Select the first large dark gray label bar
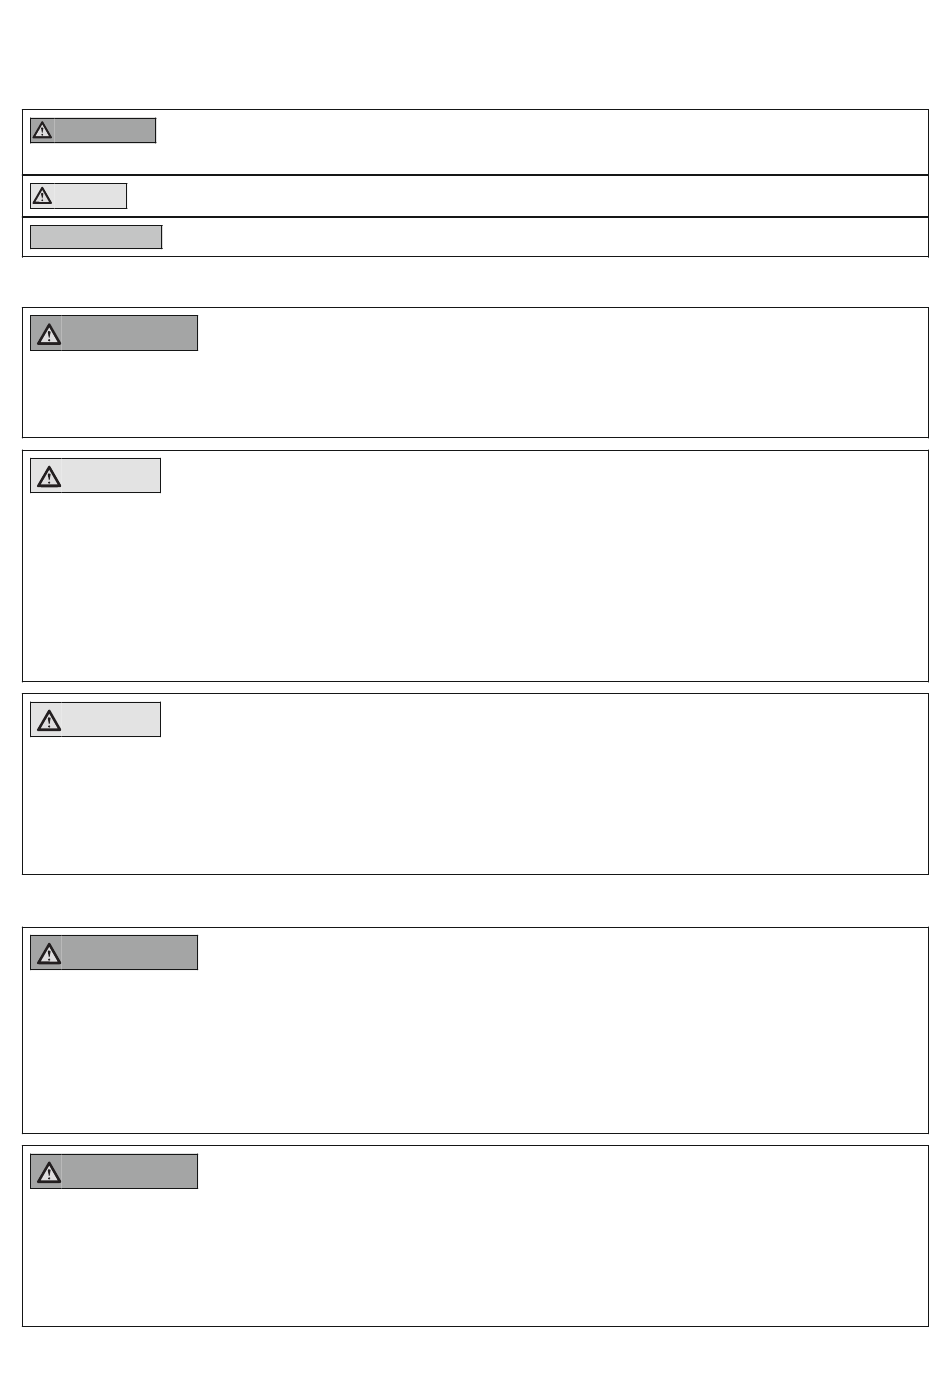 114,333
